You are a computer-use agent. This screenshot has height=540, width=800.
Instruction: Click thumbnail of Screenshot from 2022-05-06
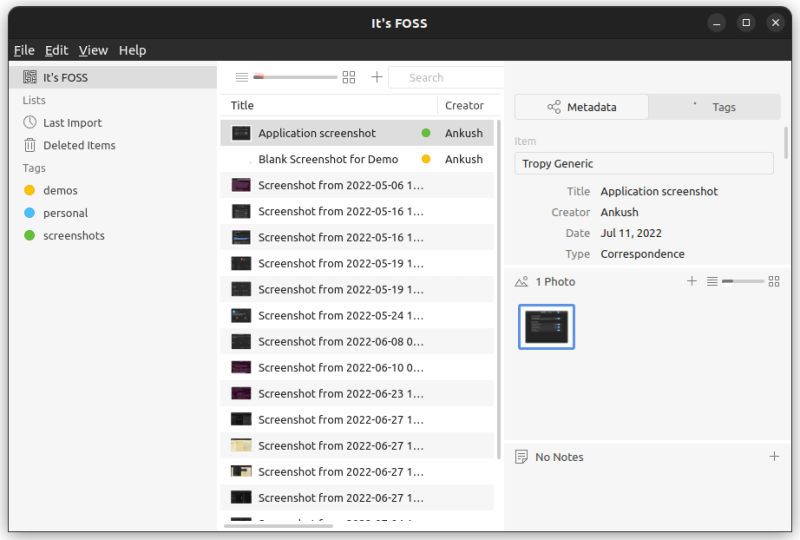tap(241, 185)
